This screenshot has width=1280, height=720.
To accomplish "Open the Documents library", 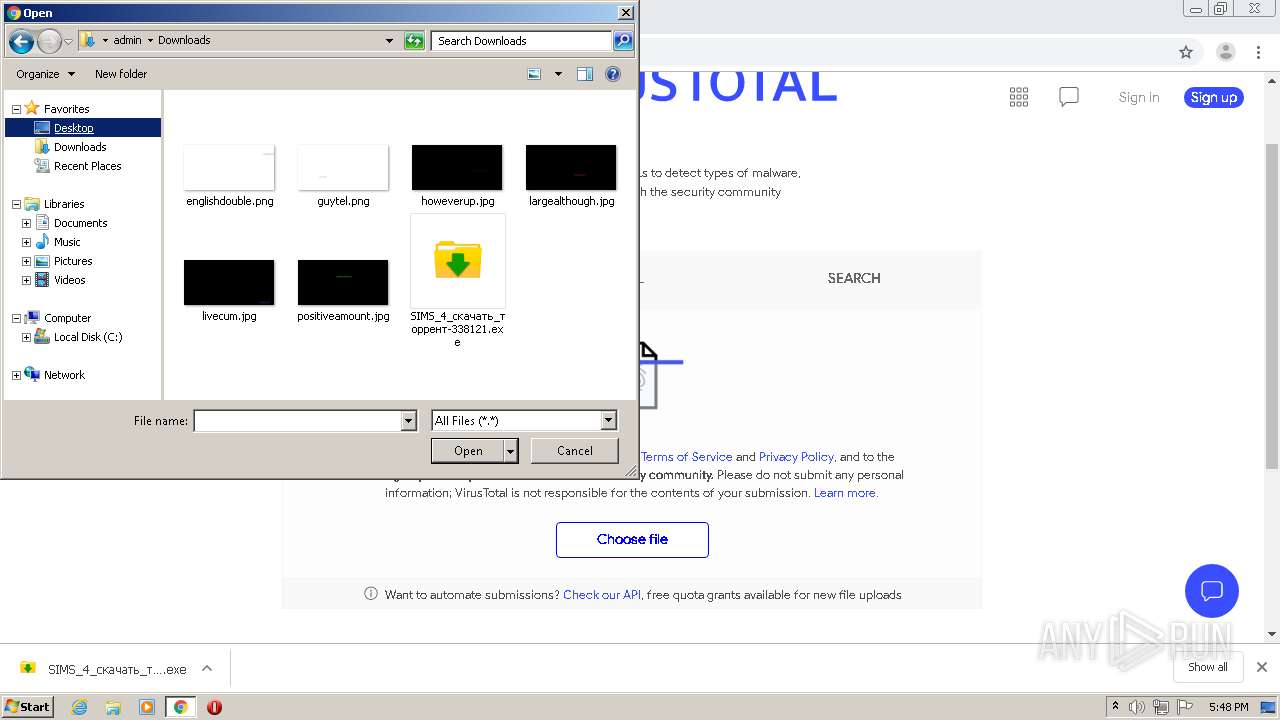I will pyautogui.click(x=81, y=223).
